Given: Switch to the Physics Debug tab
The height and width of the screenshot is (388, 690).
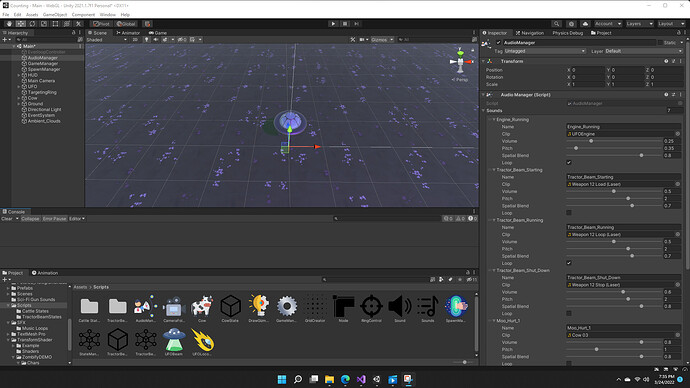Looking at the screenshot, I should pos(567,33).
